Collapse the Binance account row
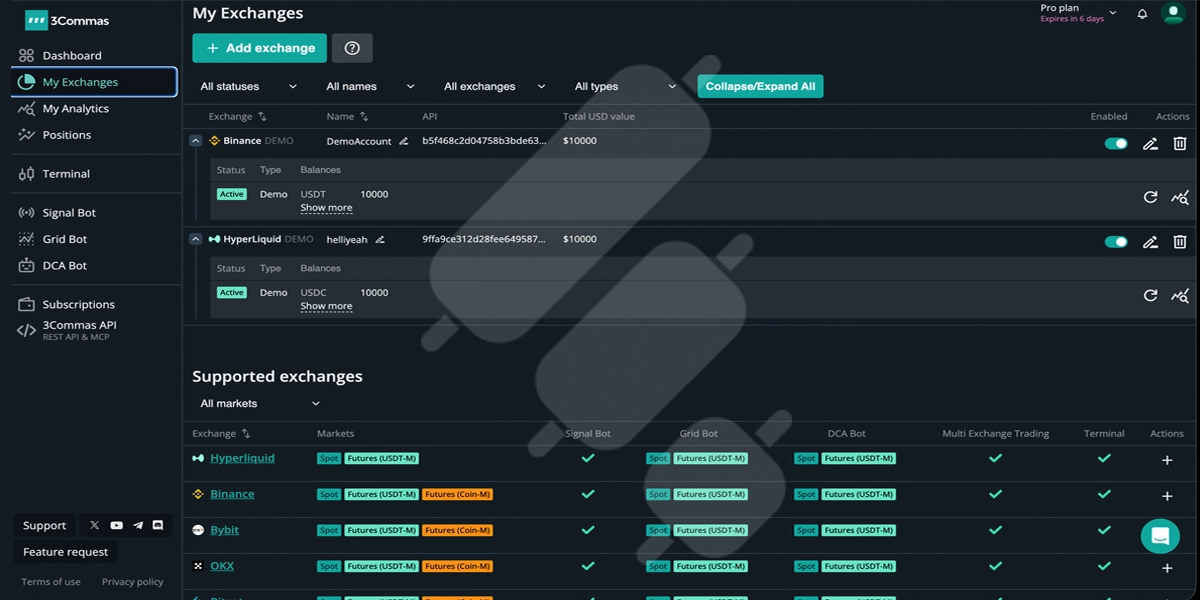The height and width of the screenshot is (600, 1200). pos(196,141)
